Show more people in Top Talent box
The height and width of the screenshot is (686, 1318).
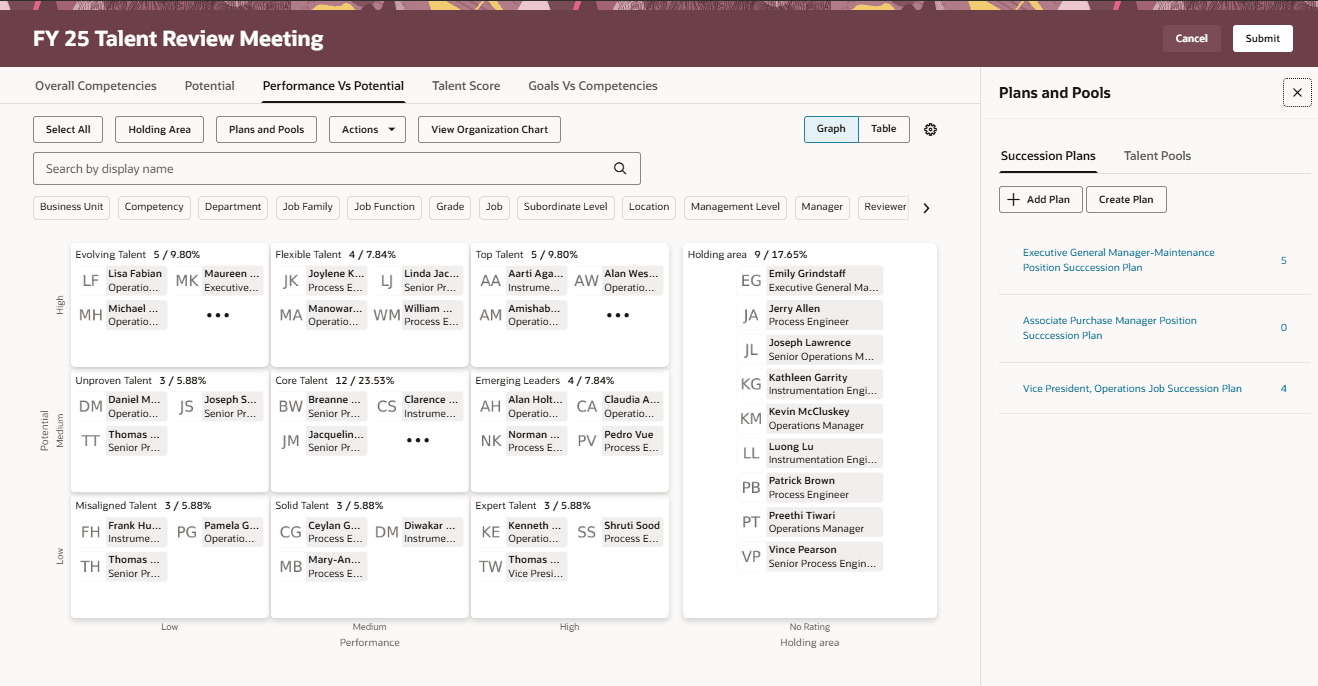617,315
